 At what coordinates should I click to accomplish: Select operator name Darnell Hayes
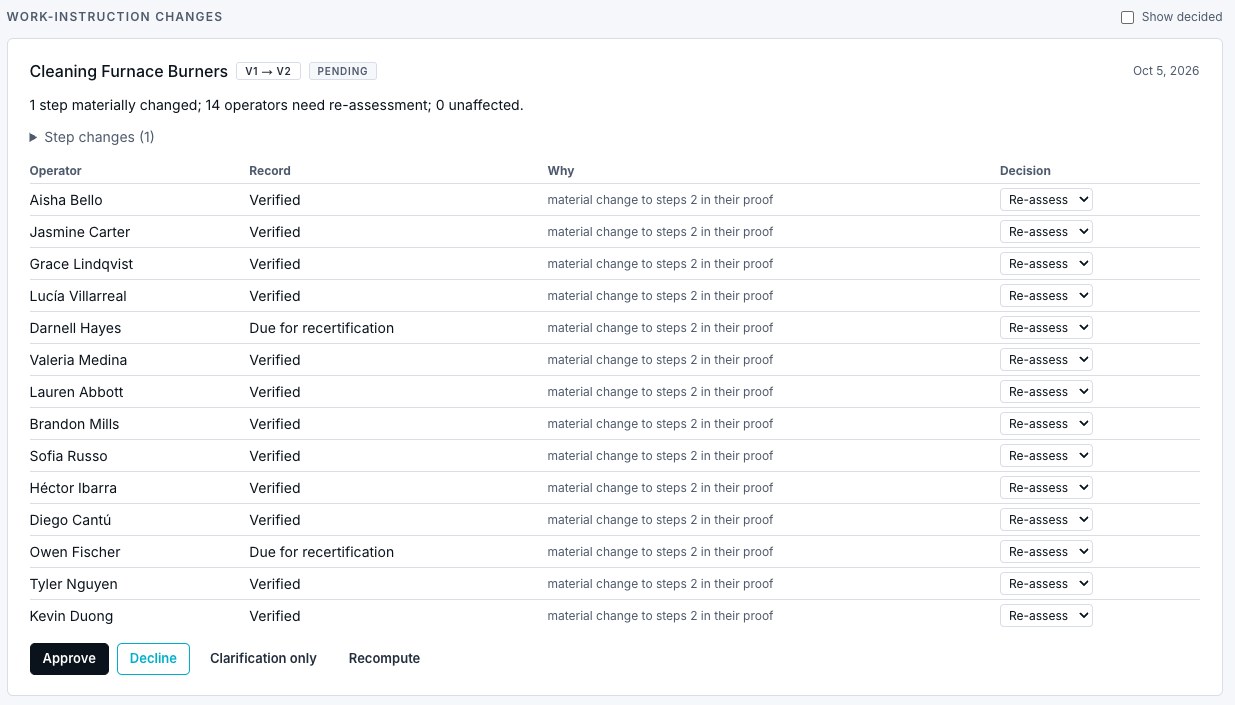coord(75,328)
